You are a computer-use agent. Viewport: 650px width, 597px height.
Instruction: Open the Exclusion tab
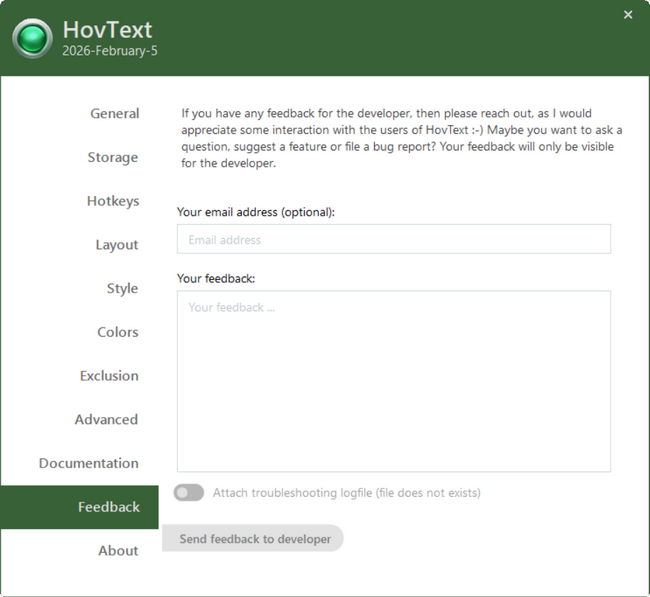(x=109, y=376)
